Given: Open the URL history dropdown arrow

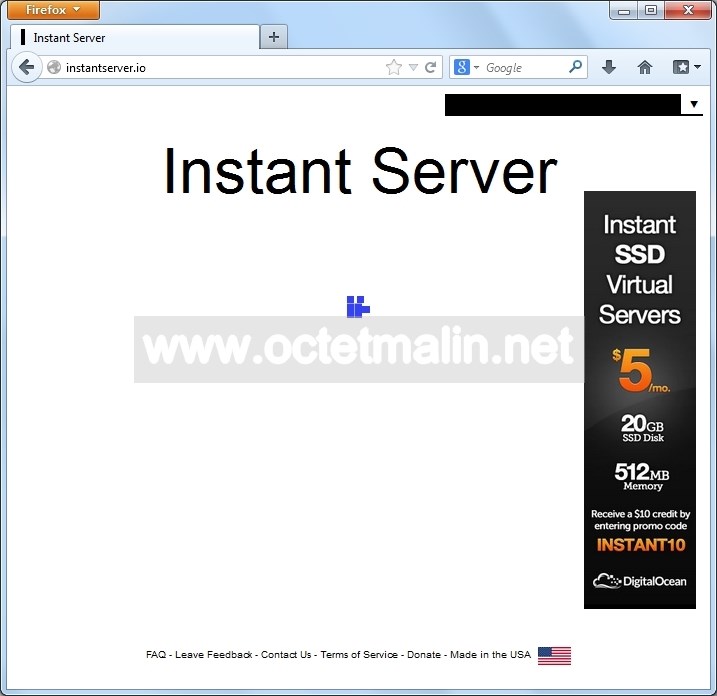Looking at the screenshot, I should [x=413, y=67].
